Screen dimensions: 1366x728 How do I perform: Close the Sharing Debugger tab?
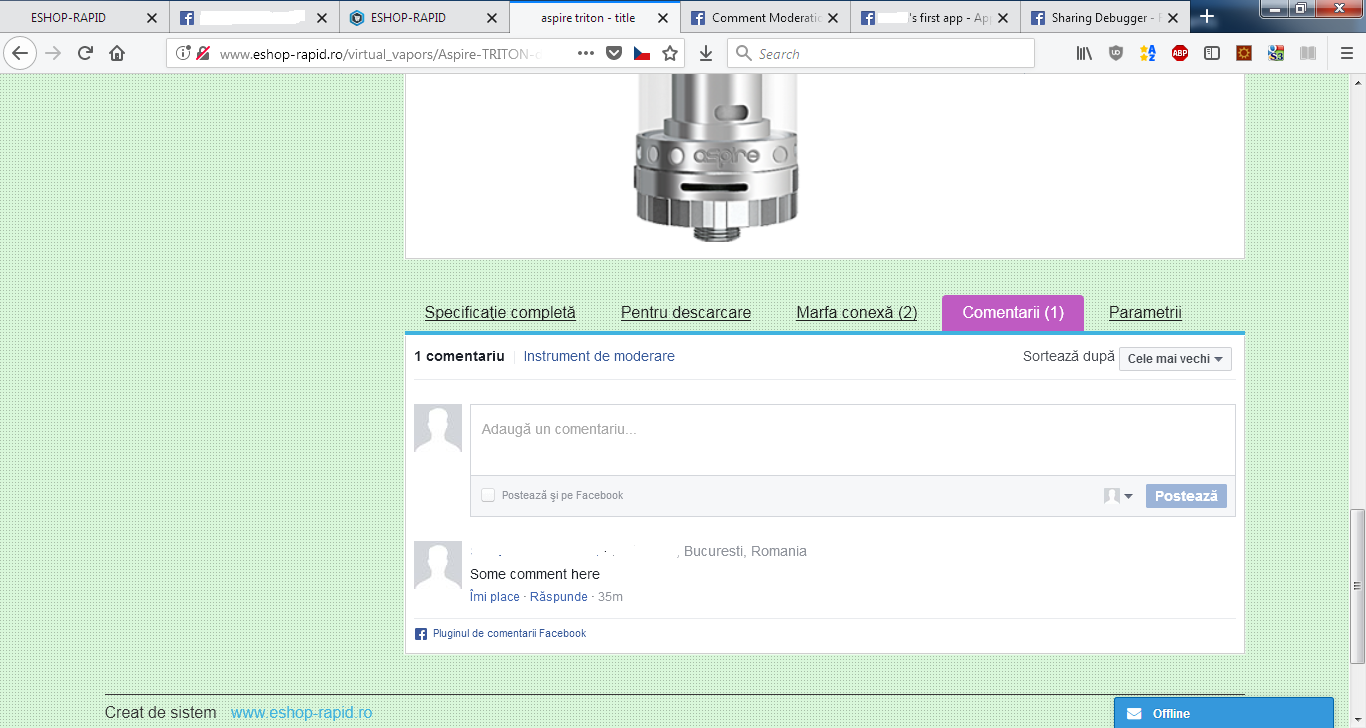1172,18
